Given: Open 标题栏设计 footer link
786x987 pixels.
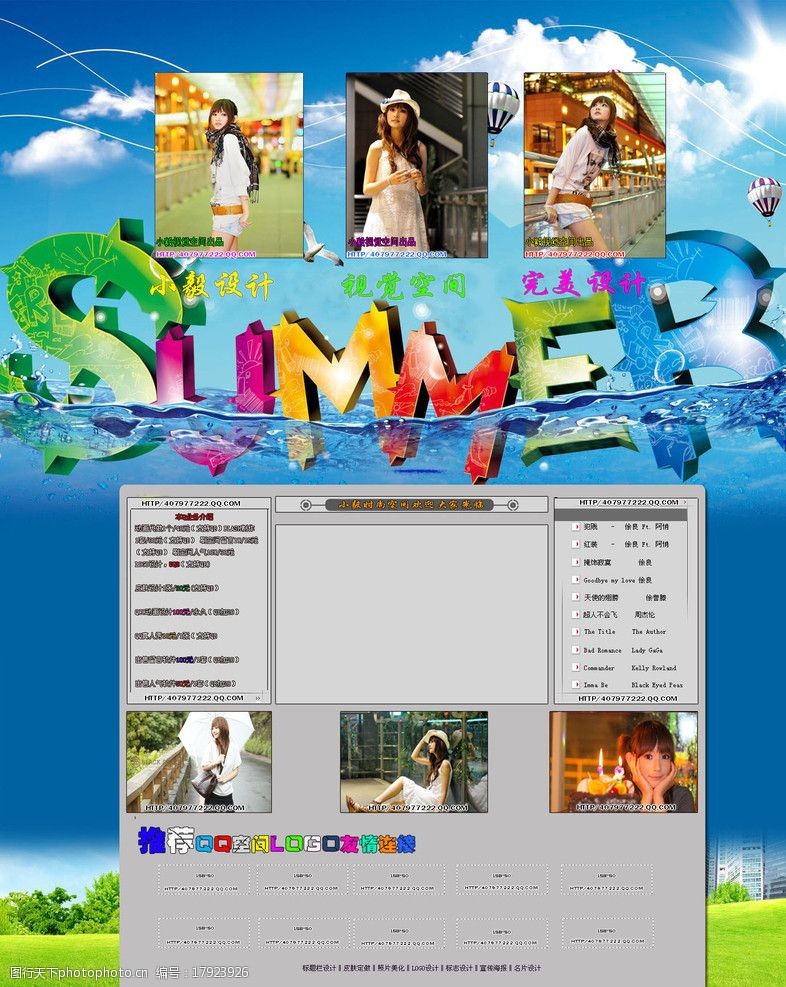Looking at the screenshot, I should 320,968.
